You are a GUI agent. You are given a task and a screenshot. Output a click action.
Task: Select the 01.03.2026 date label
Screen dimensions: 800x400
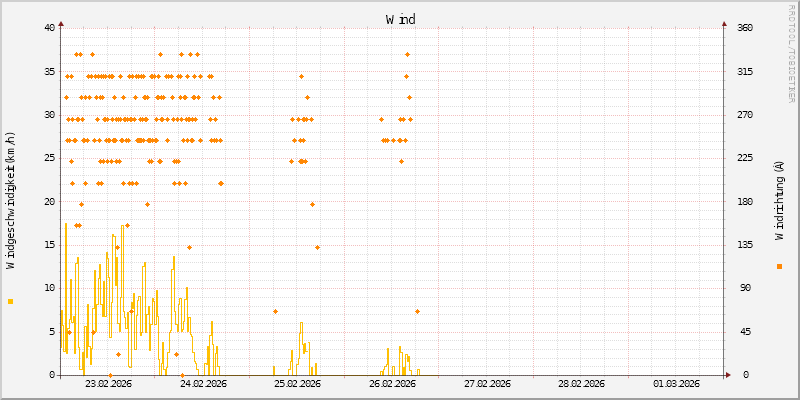tap(676, 383)
